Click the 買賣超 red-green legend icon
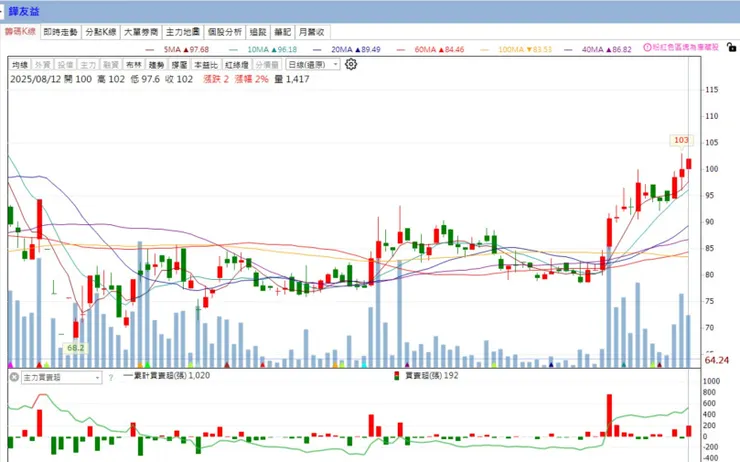This screenshot has height=462, width=740. (397, 376)
